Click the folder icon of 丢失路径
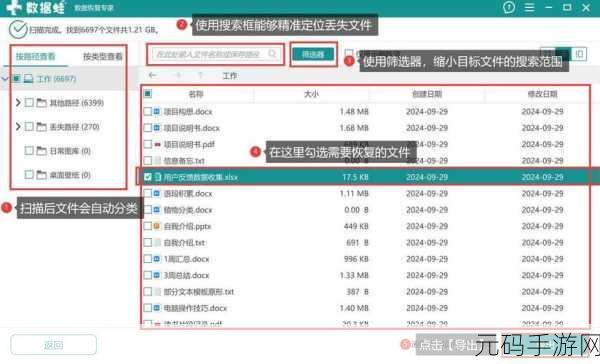Image resolution: width=600 pixels, height=364 pixels. [41, 127]
